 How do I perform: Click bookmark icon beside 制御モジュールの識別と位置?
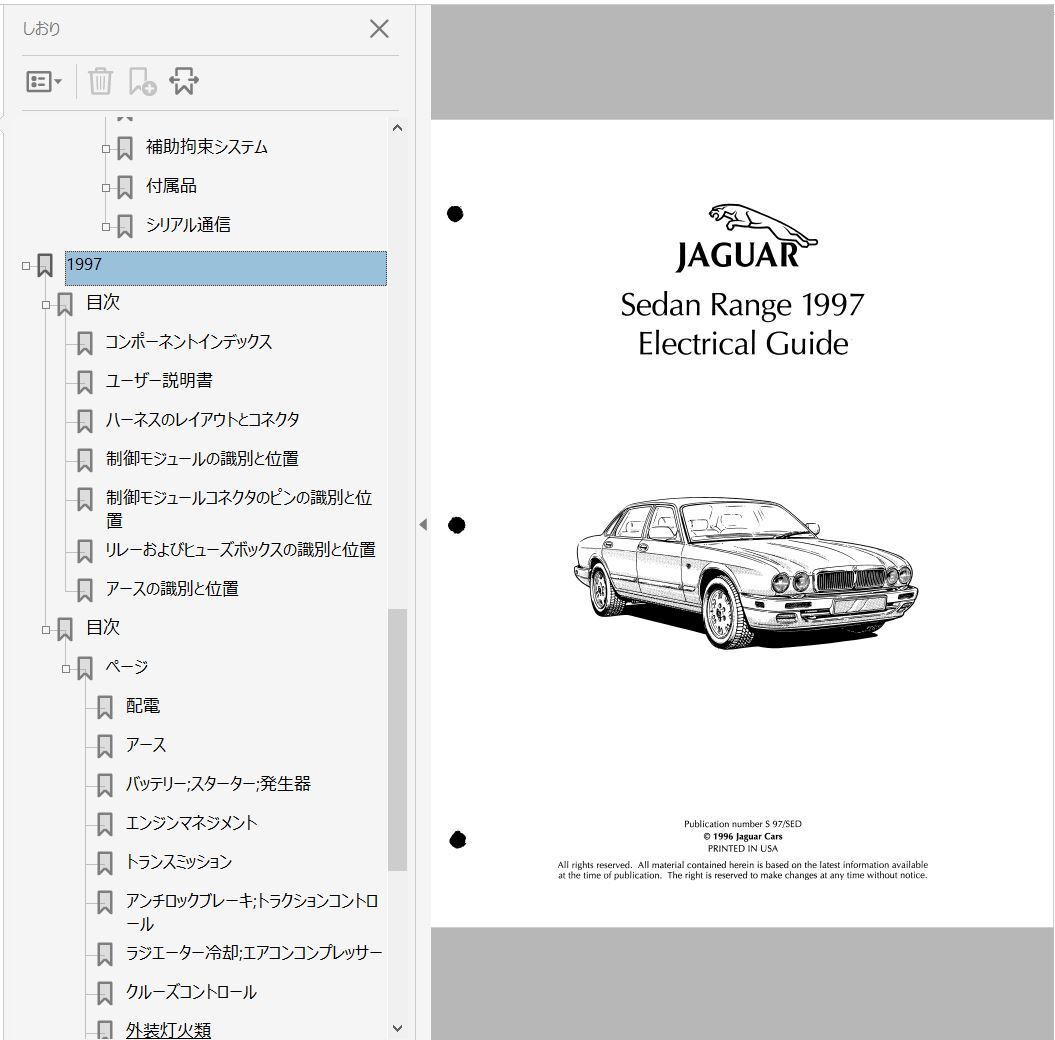coord(85,460)
